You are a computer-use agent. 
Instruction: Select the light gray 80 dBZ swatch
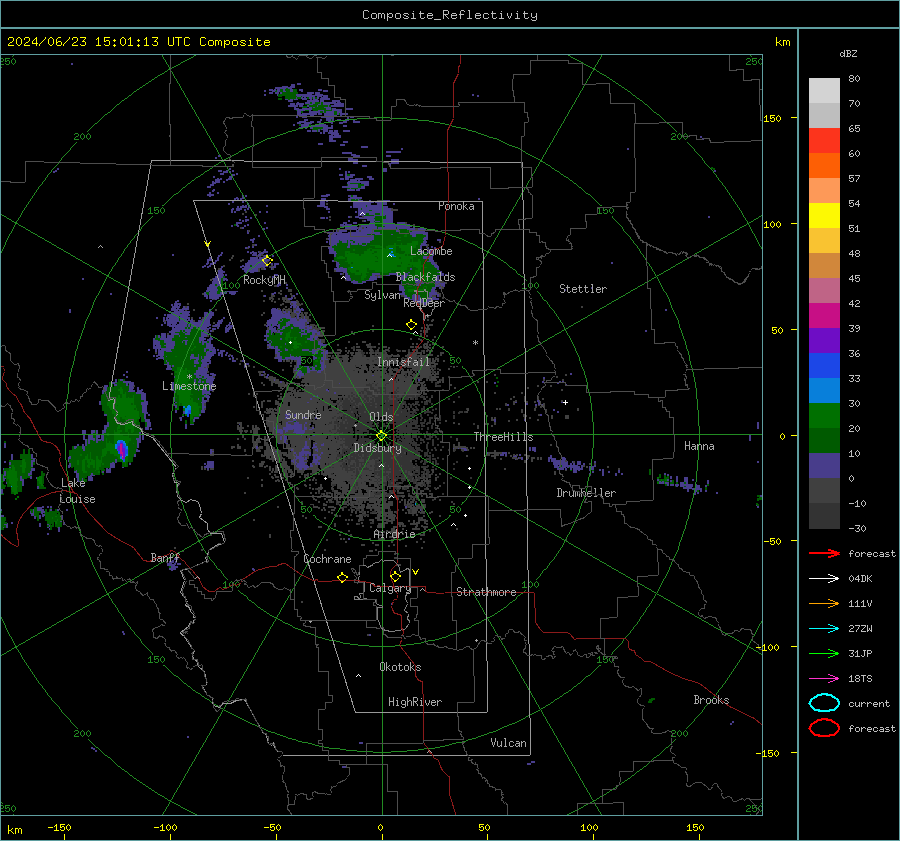tap(824, 91)
